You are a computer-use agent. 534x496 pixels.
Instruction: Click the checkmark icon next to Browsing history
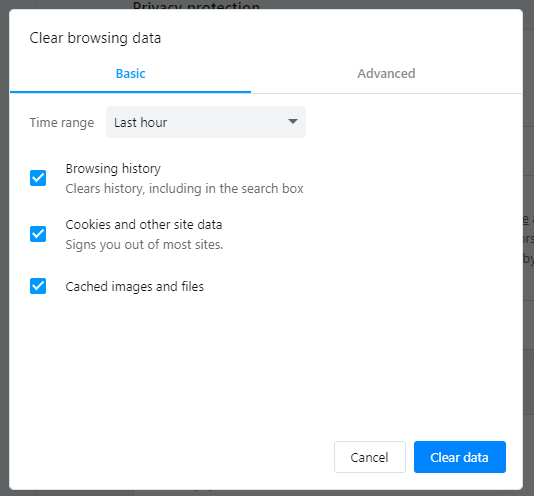38,178
